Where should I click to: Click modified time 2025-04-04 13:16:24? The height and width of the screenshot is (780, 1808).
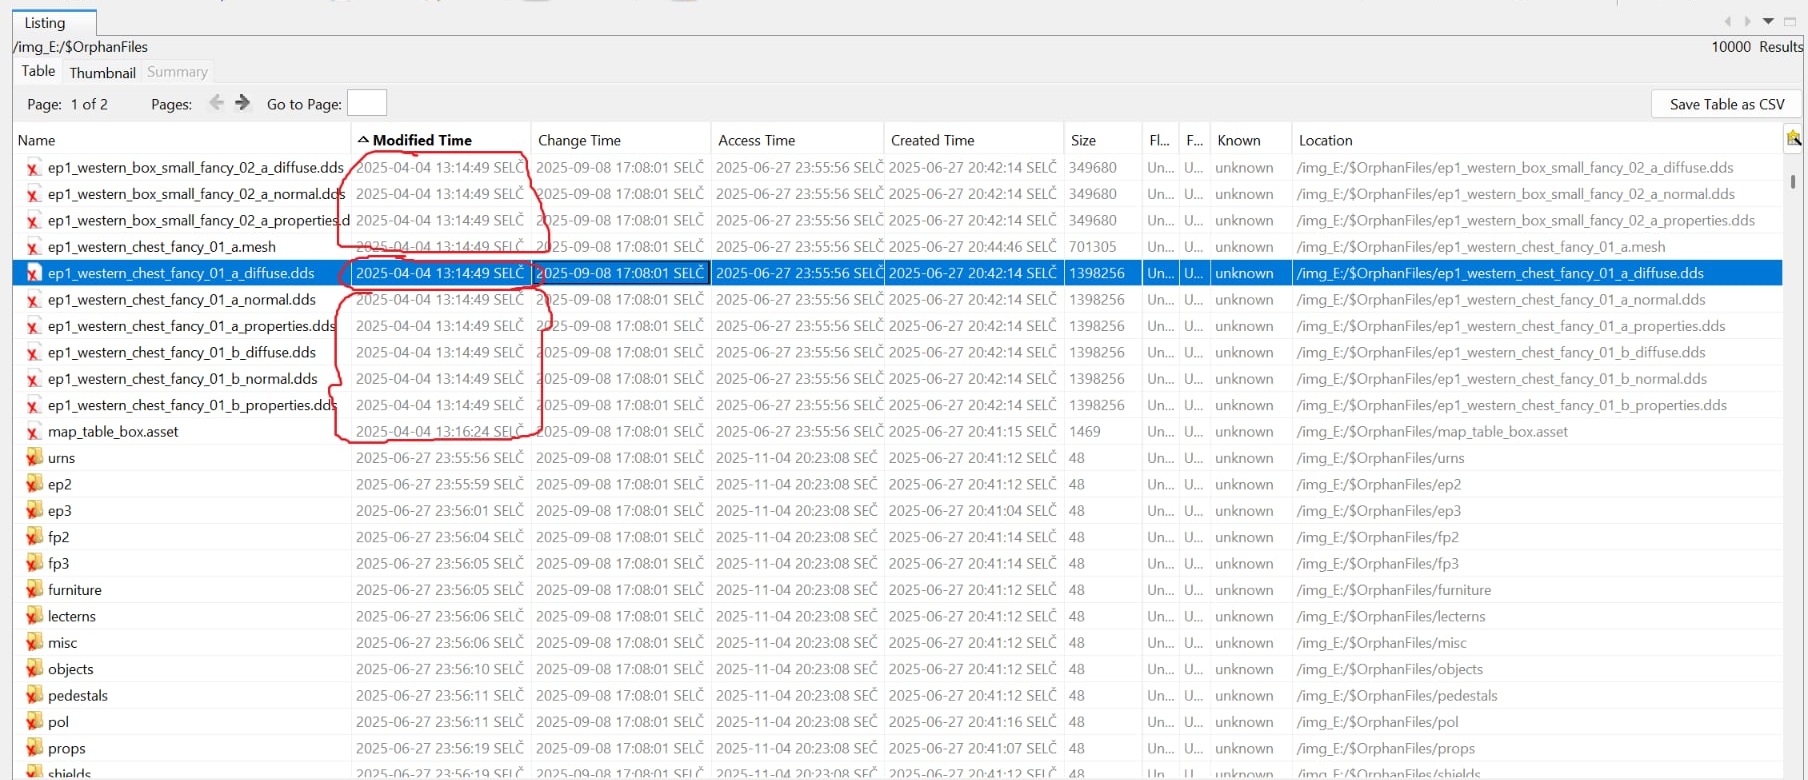coord(439,432)
